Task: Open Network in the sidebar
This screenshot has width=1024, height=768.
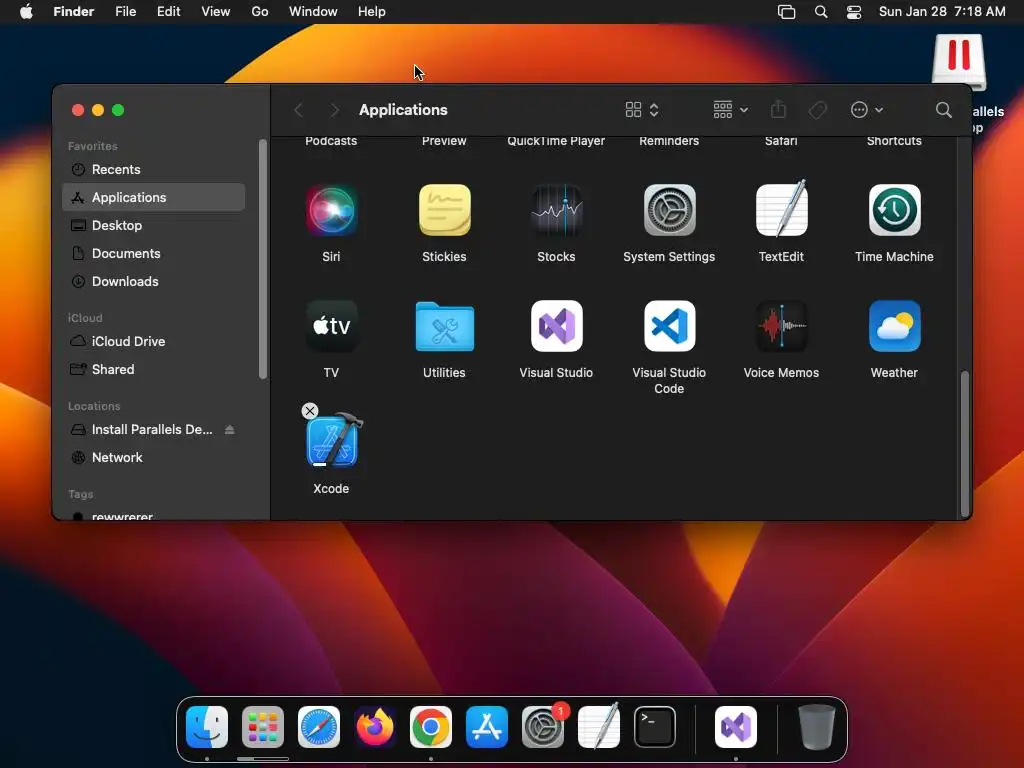Action: point(153,457)
